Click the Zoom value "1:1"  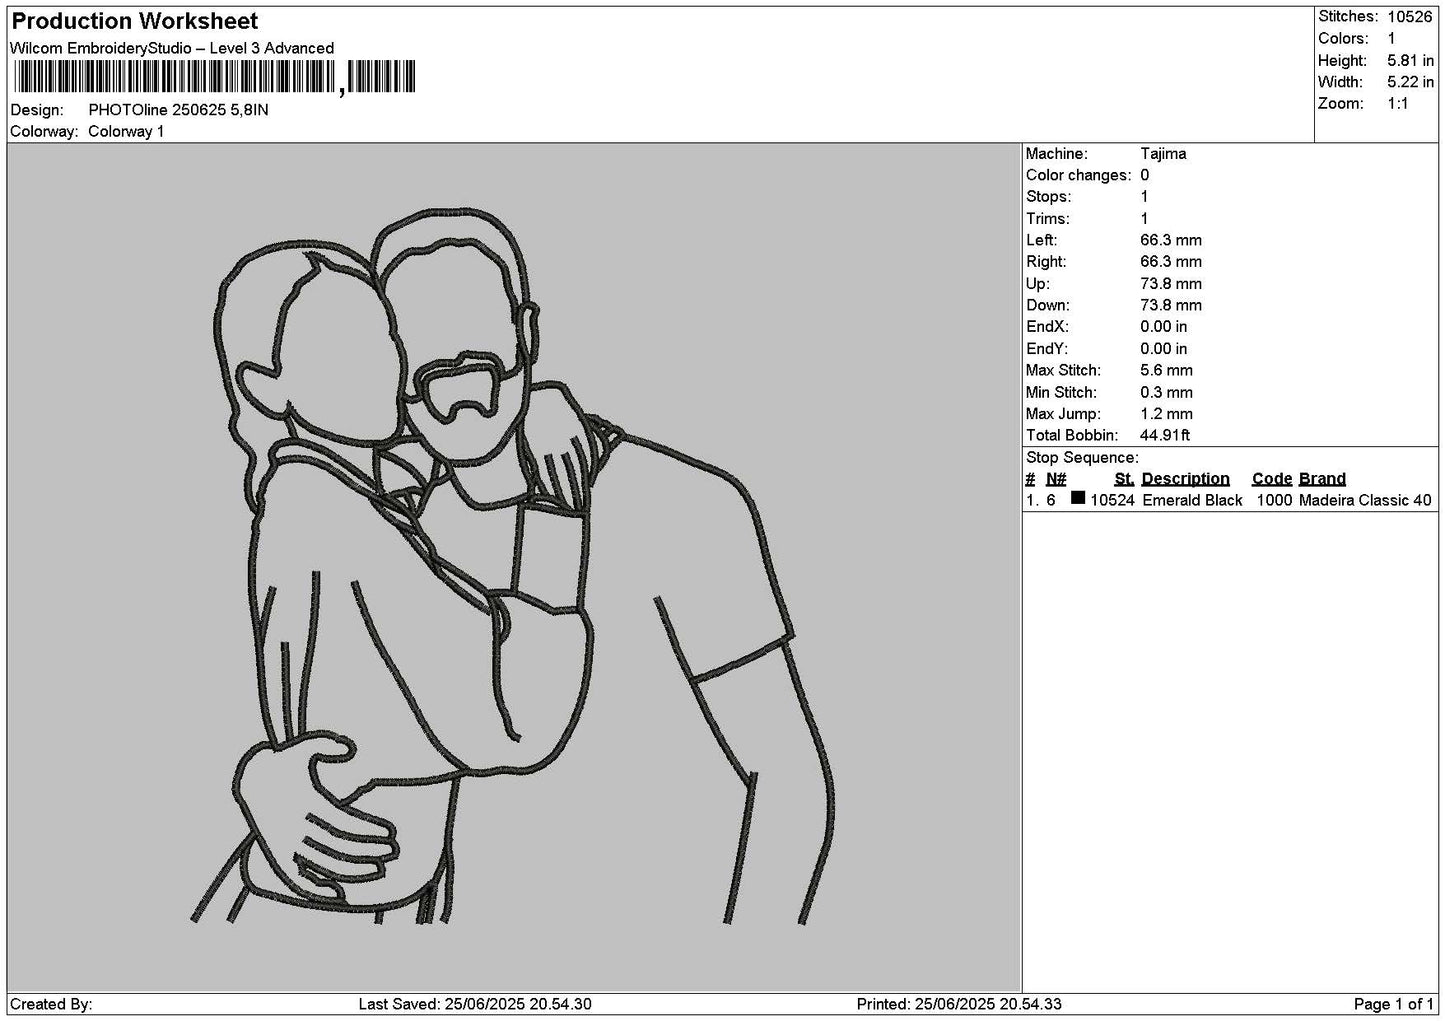pos(1398,104)
